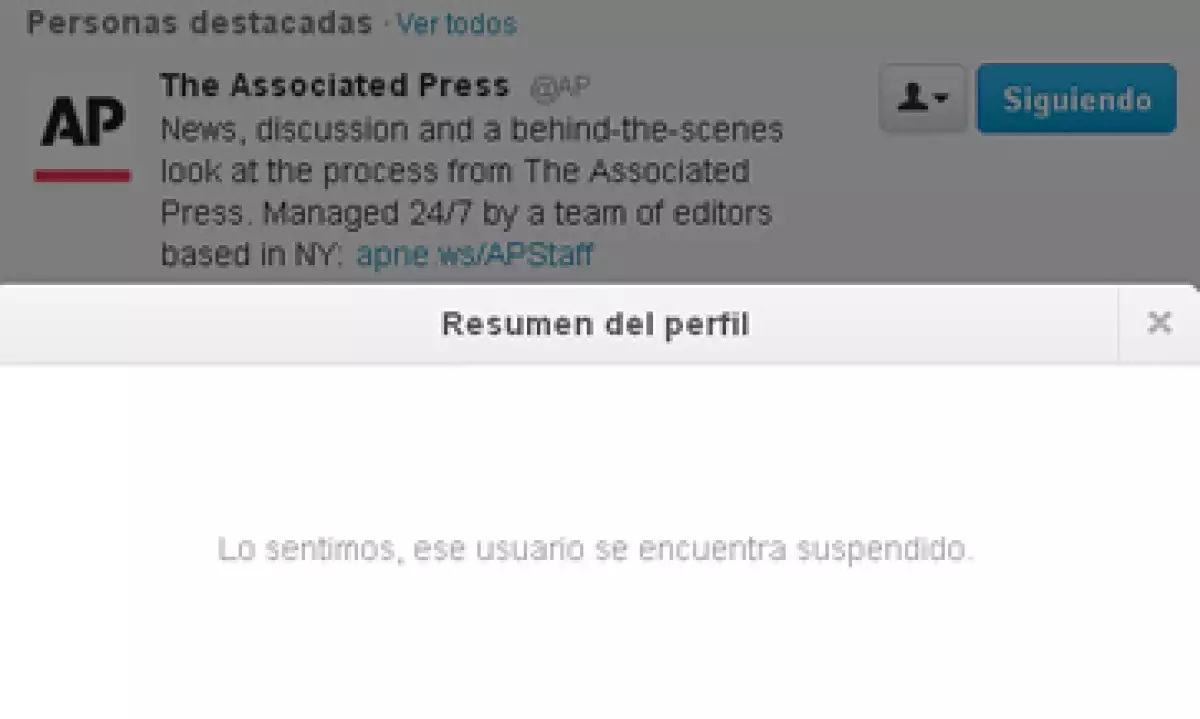The width and height of the screenshot is (1200, 719).
Task: Open The Associated Press profile name
Action: 334,86
